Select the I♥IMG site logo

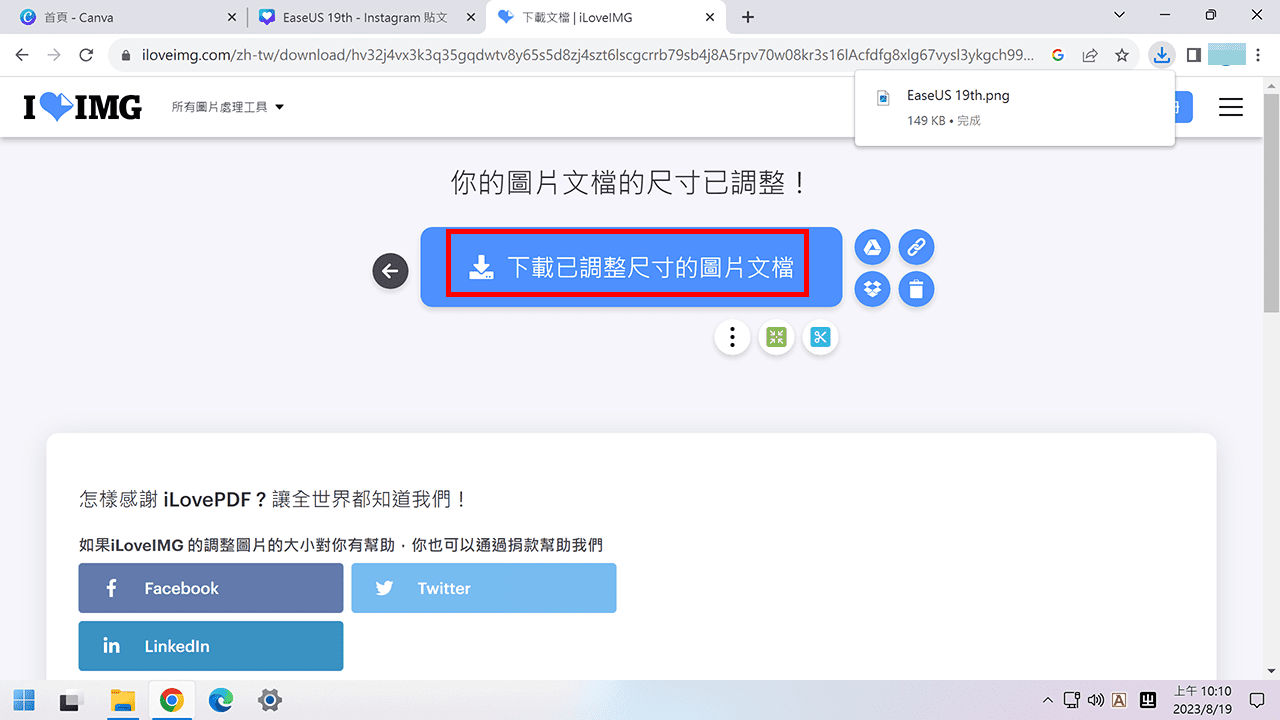[x=82, y=107]
